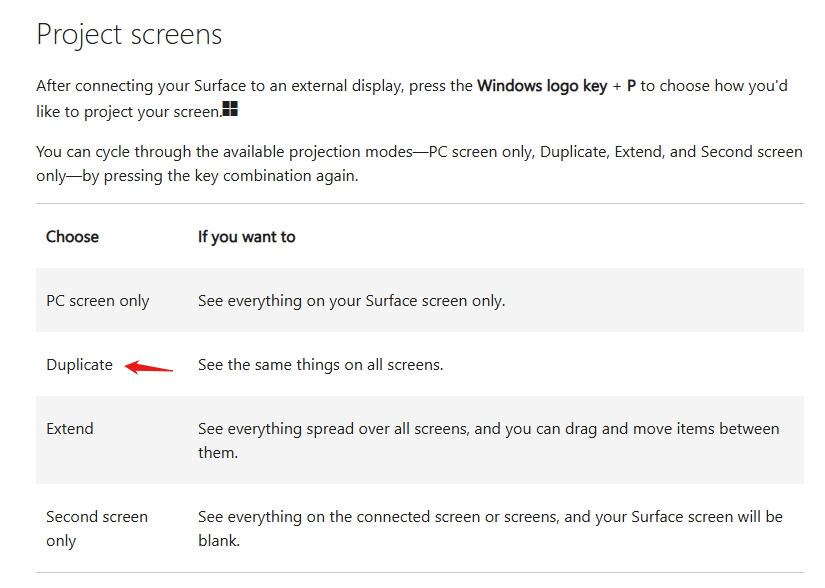The image size is (825, 588).
Task: Click the sentence beginning 'After connecting your Surface'
Action: pos(411,98)
